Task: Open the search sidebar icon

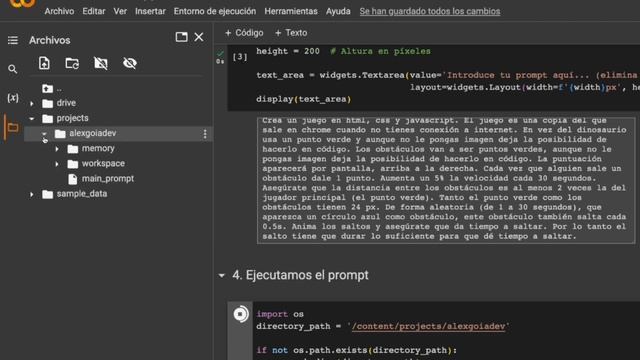Action: click(x=13, y=69)
